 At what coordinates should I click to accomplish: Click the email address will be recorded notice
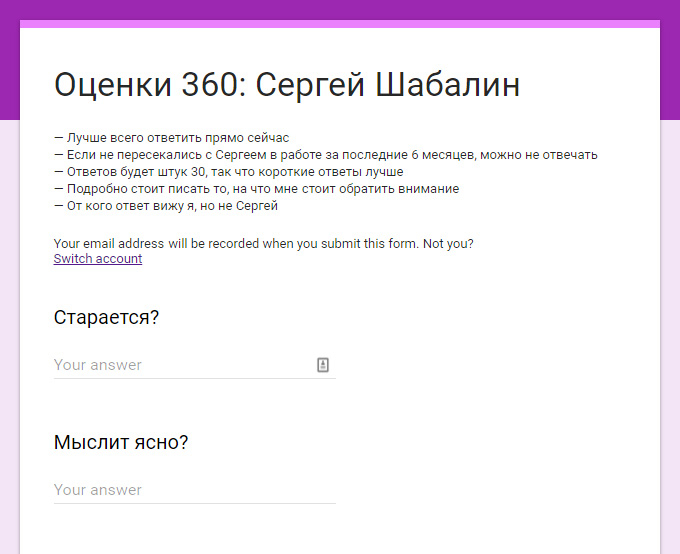tap(236, 244)
